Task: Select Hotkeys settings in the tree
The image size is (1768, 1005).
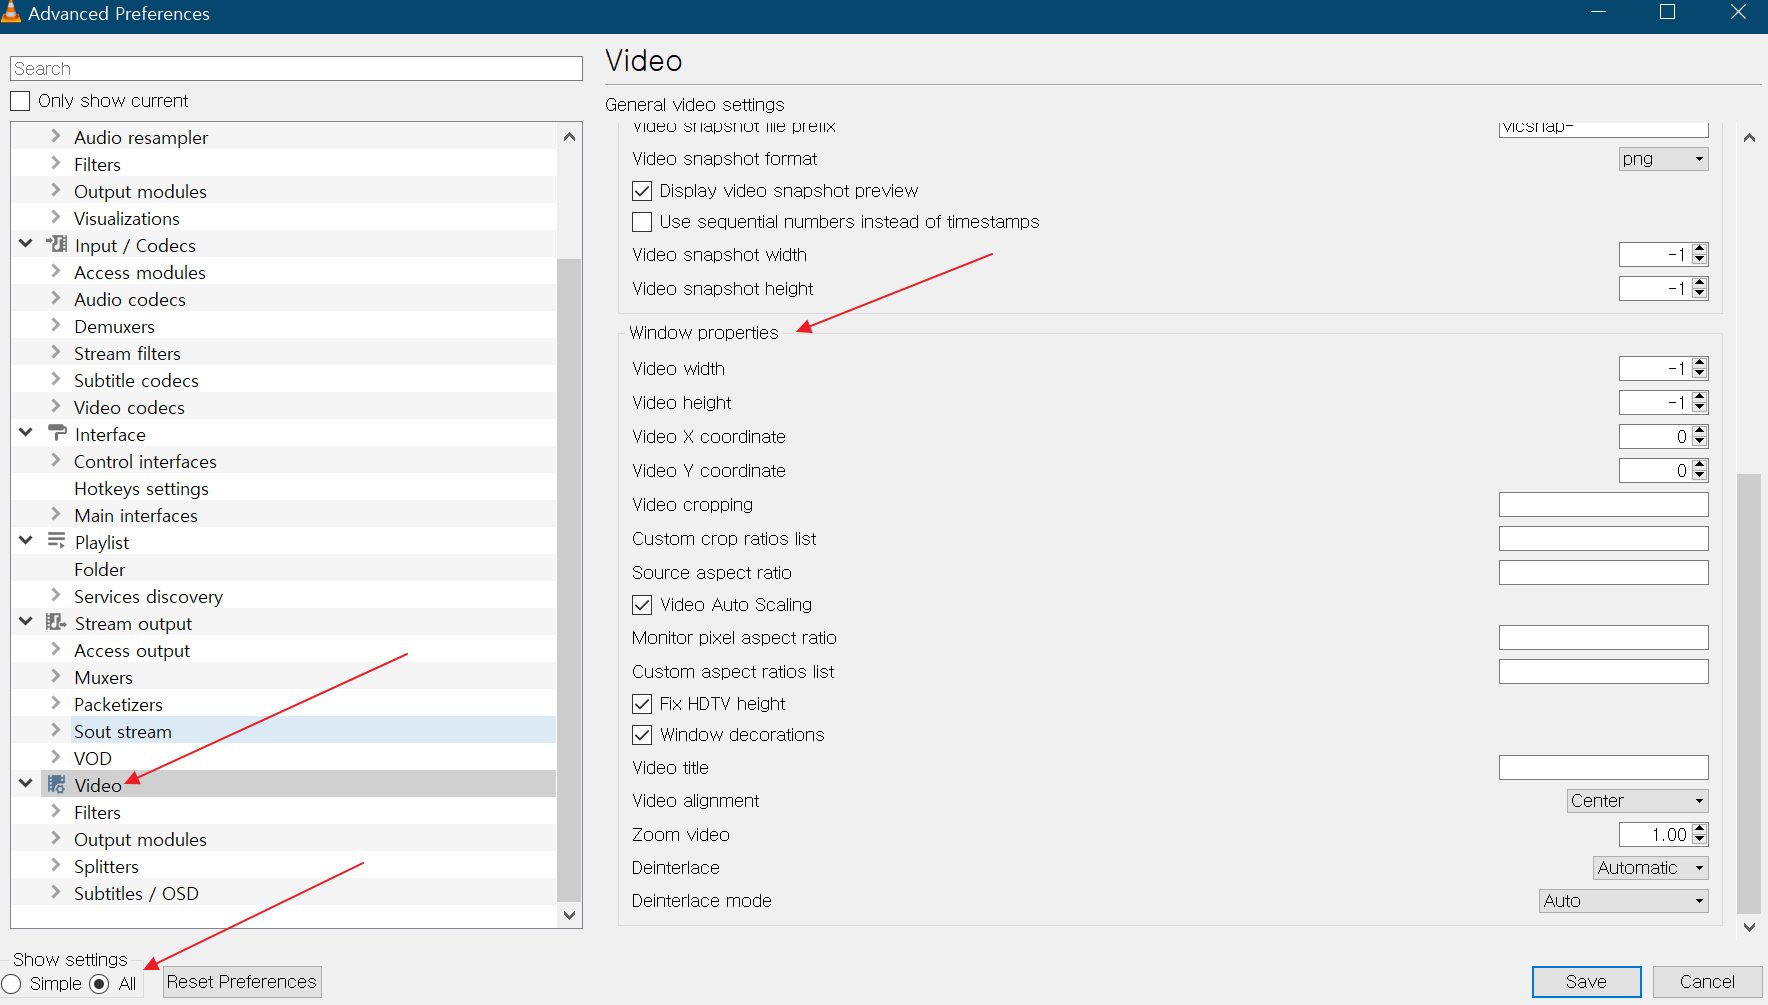Action: click(x=141, y=489)
